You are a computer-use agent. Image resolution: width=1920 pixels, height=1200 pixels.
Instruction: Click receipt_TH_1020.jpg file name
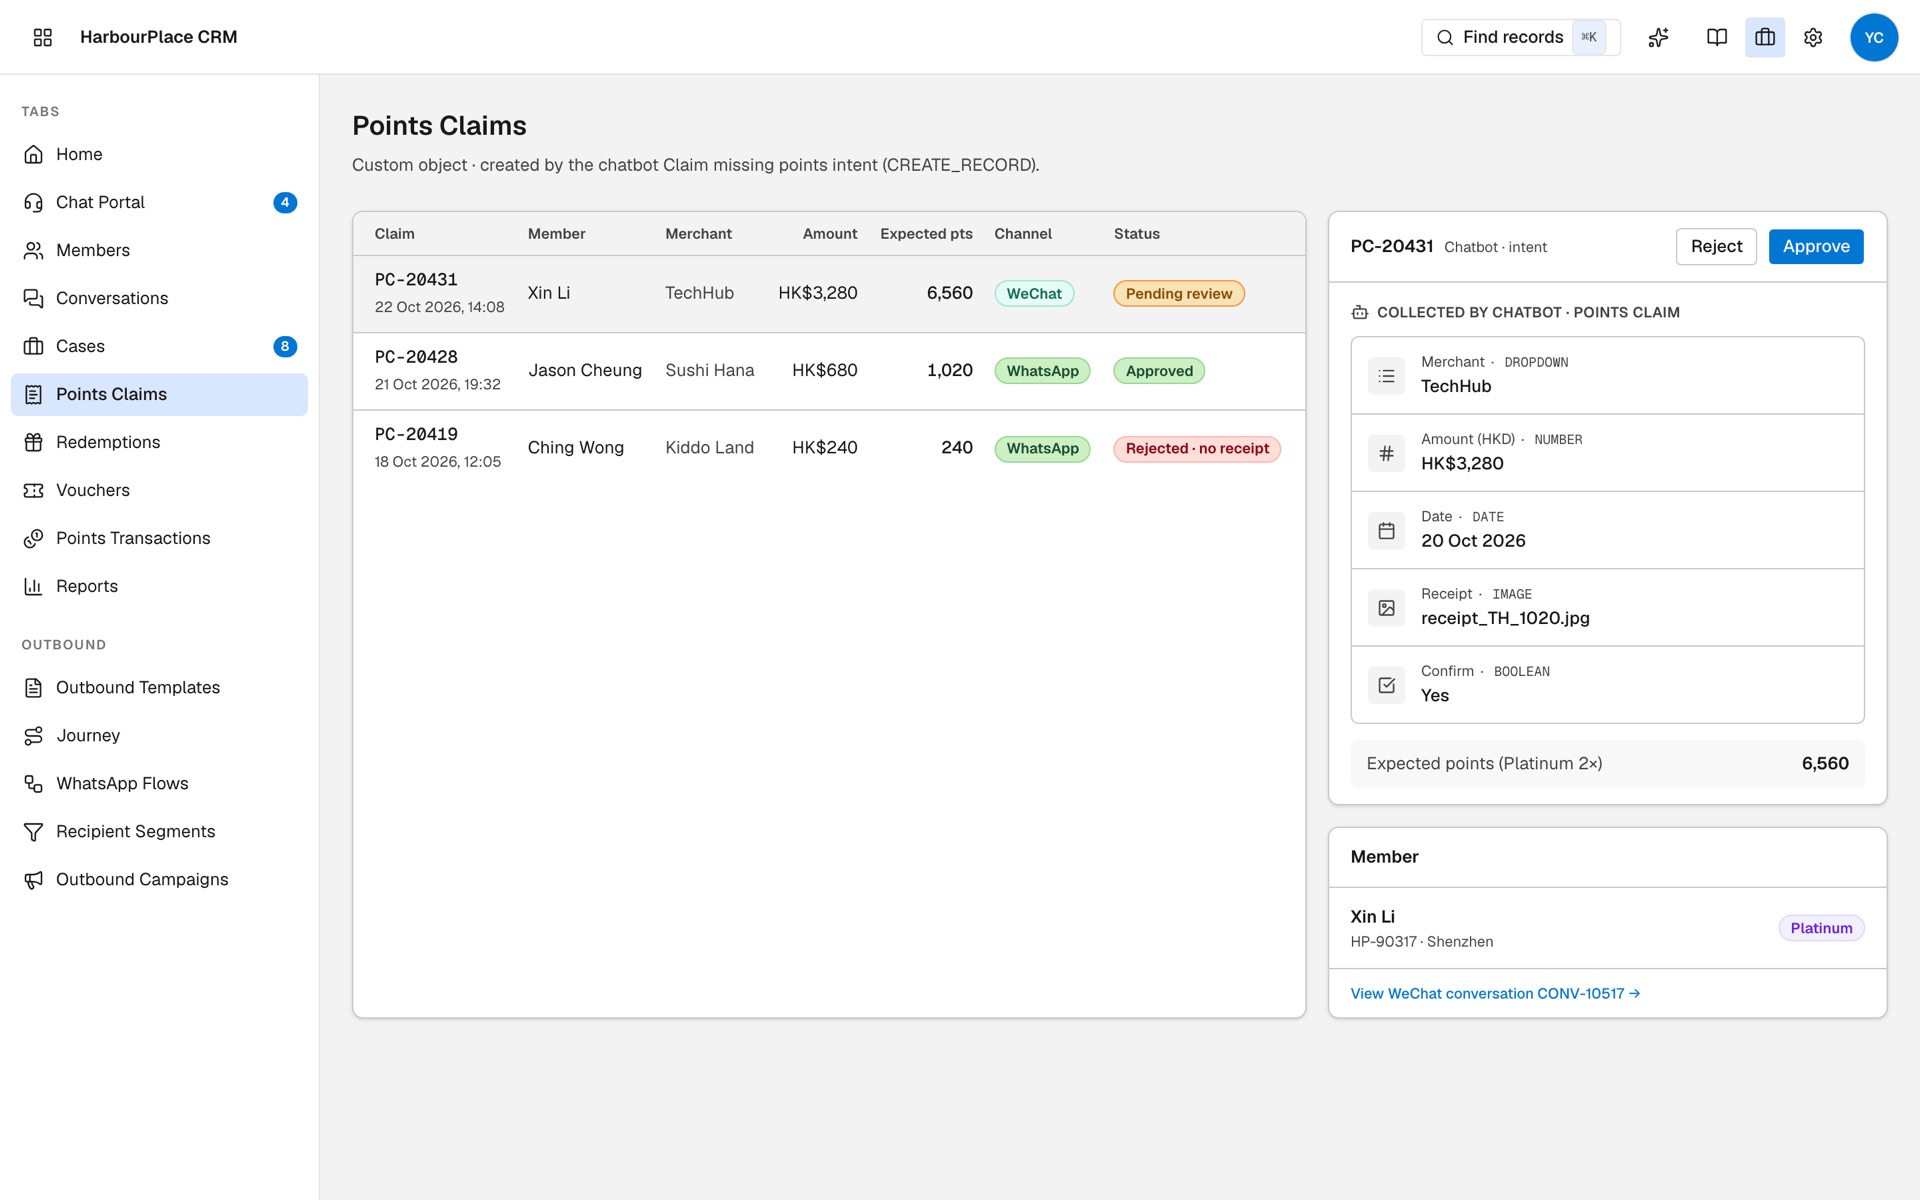tap(1505, 618)
